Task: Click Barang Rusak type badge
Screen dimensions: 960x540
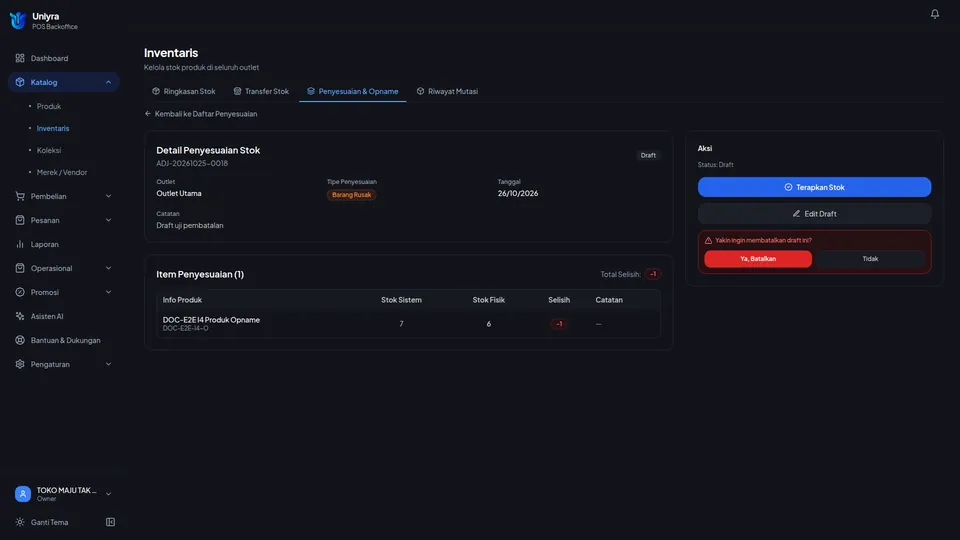Action: tap(351, 195)
